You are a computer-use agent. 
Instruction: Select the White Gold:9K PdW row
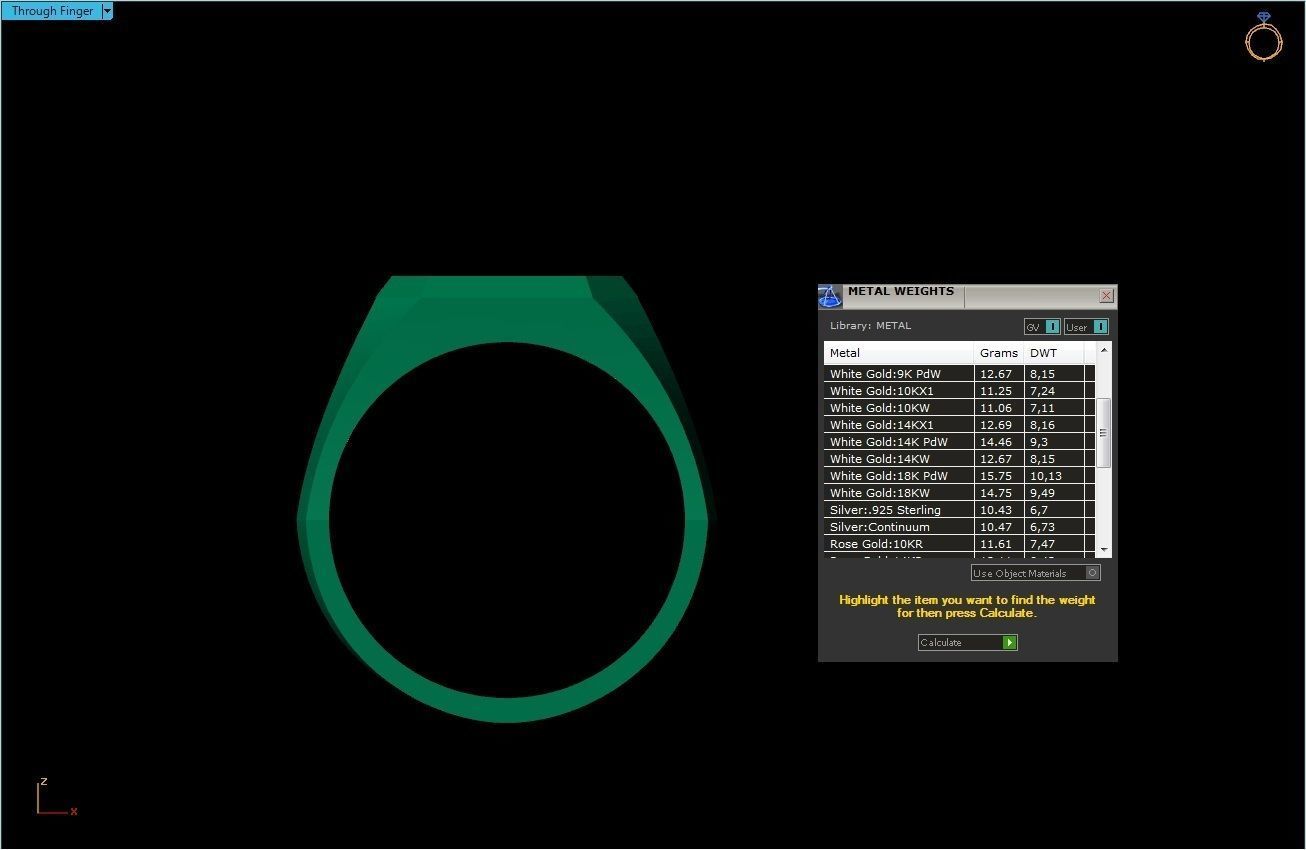pos(959,374)
